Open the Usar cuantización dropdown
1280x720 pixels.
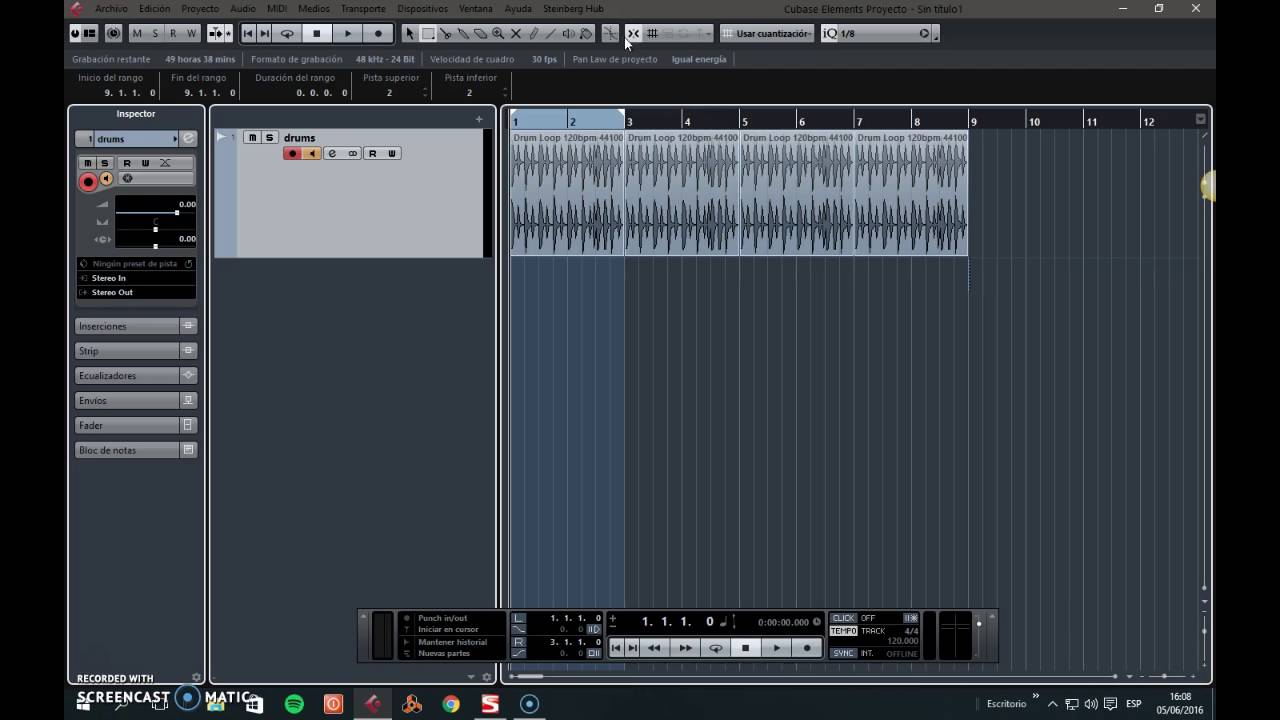(x=767, y=33)
